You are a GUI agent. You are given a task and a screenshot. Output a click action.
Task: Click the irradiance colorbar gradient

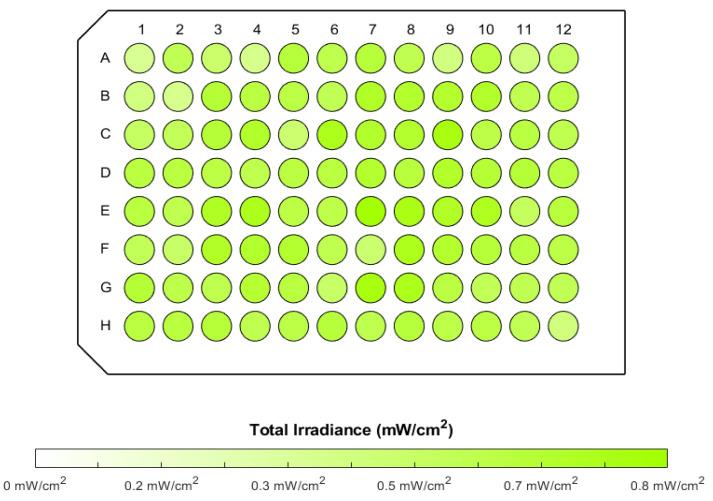coord(351,458)
